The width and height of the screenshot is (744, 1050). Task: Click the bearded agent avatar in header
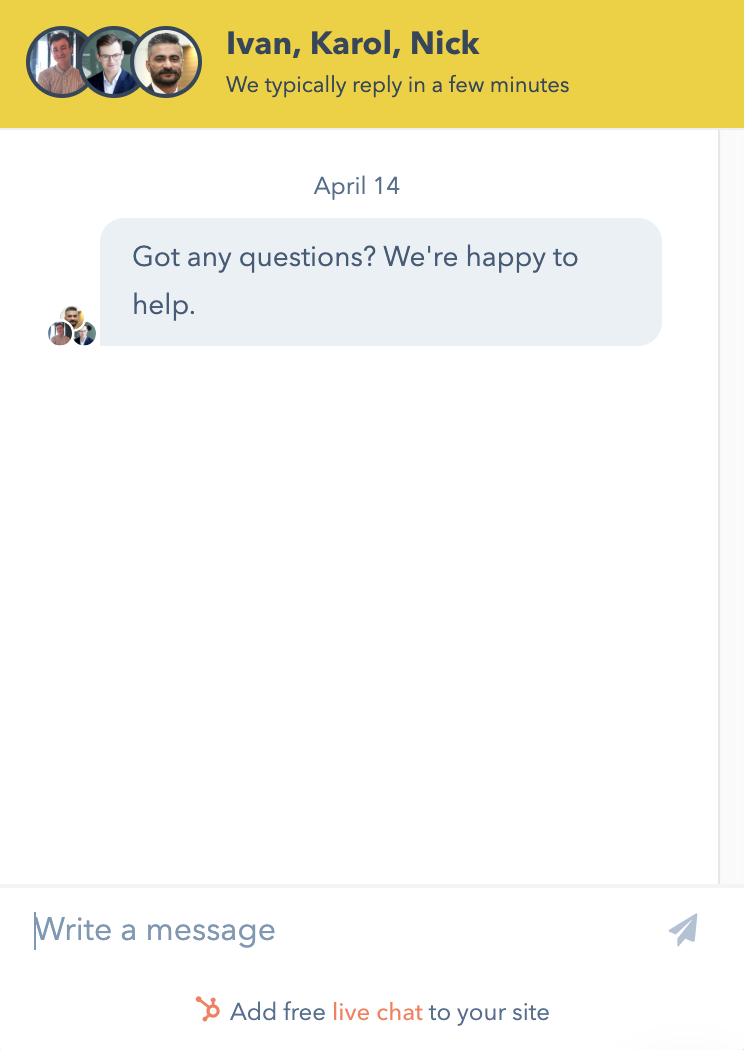click(x=167, y=62)
